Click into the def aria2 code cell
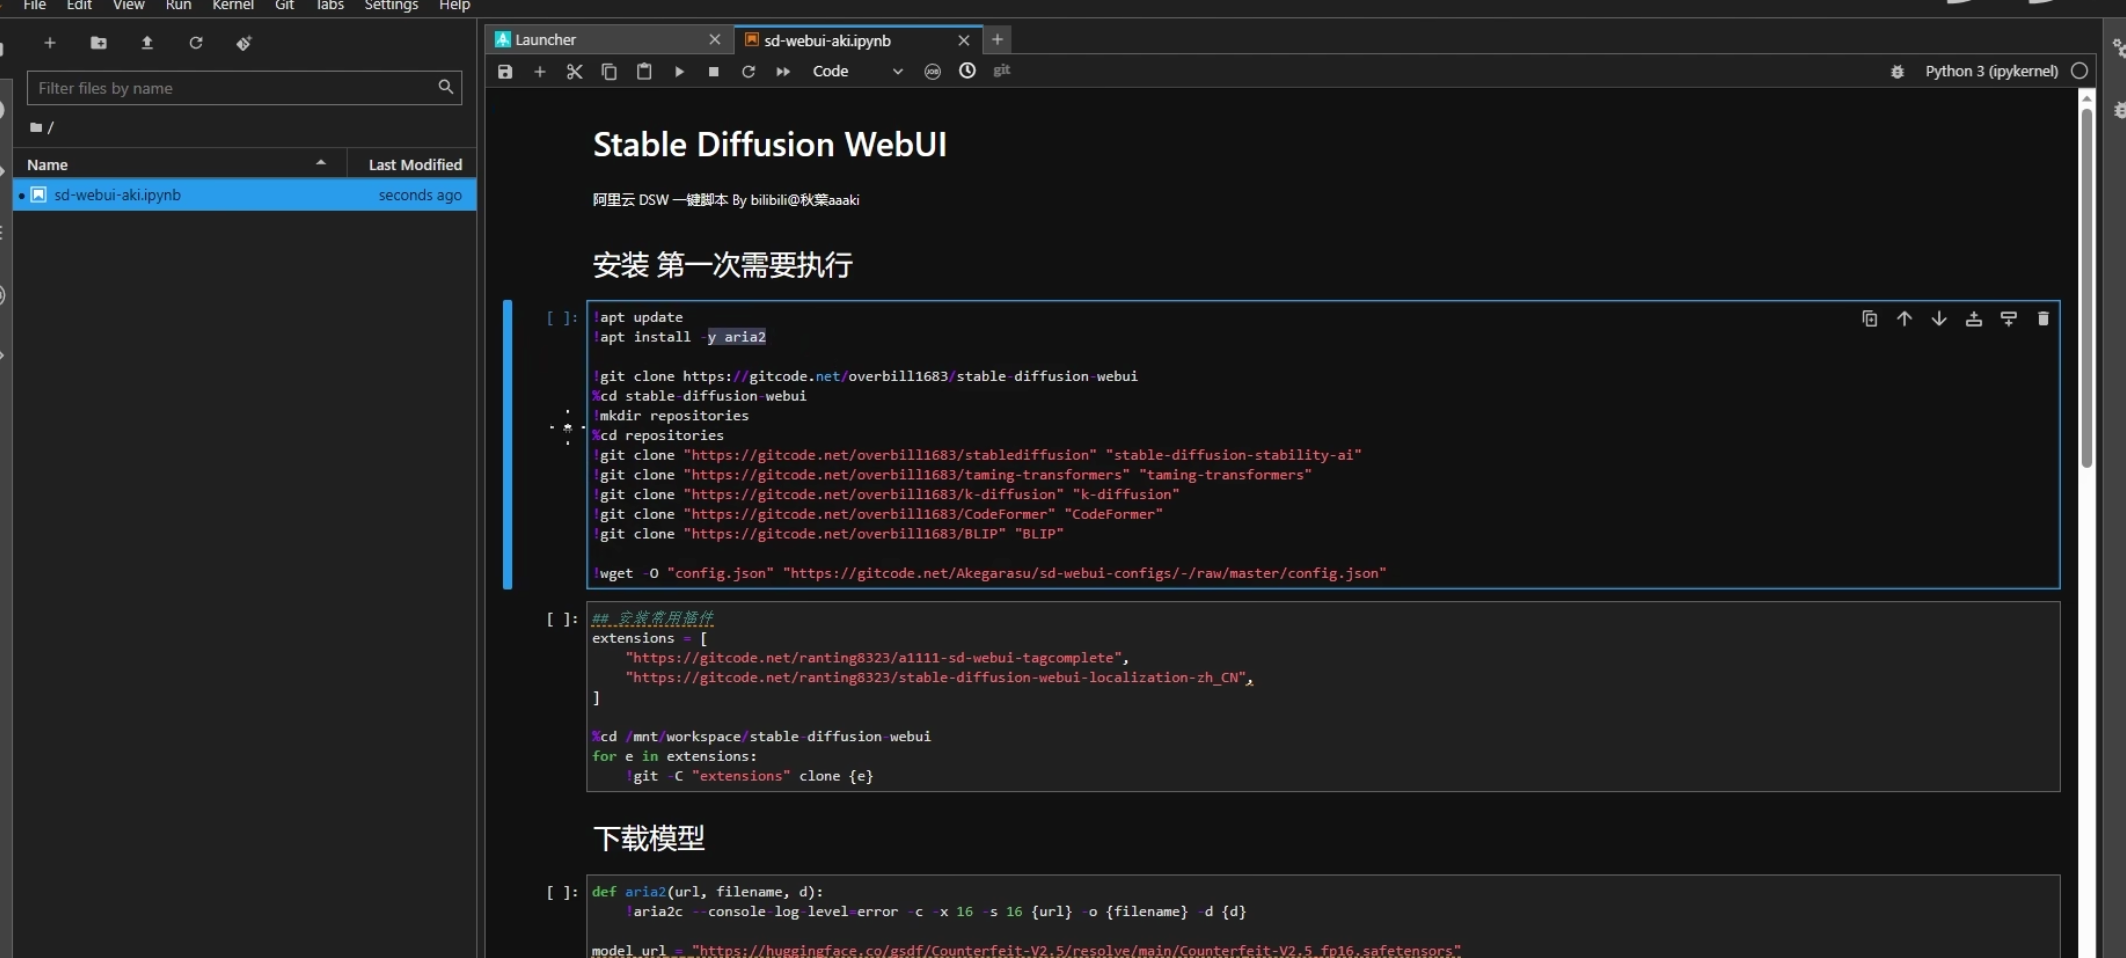2126x958 pixels. (x=1322, y=917)
